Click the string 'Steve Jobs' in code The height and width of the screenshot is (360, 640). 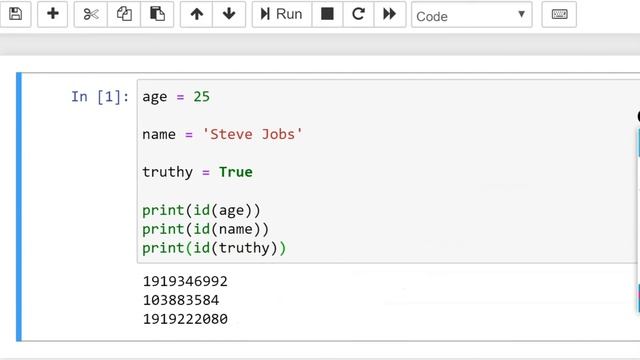252,134
